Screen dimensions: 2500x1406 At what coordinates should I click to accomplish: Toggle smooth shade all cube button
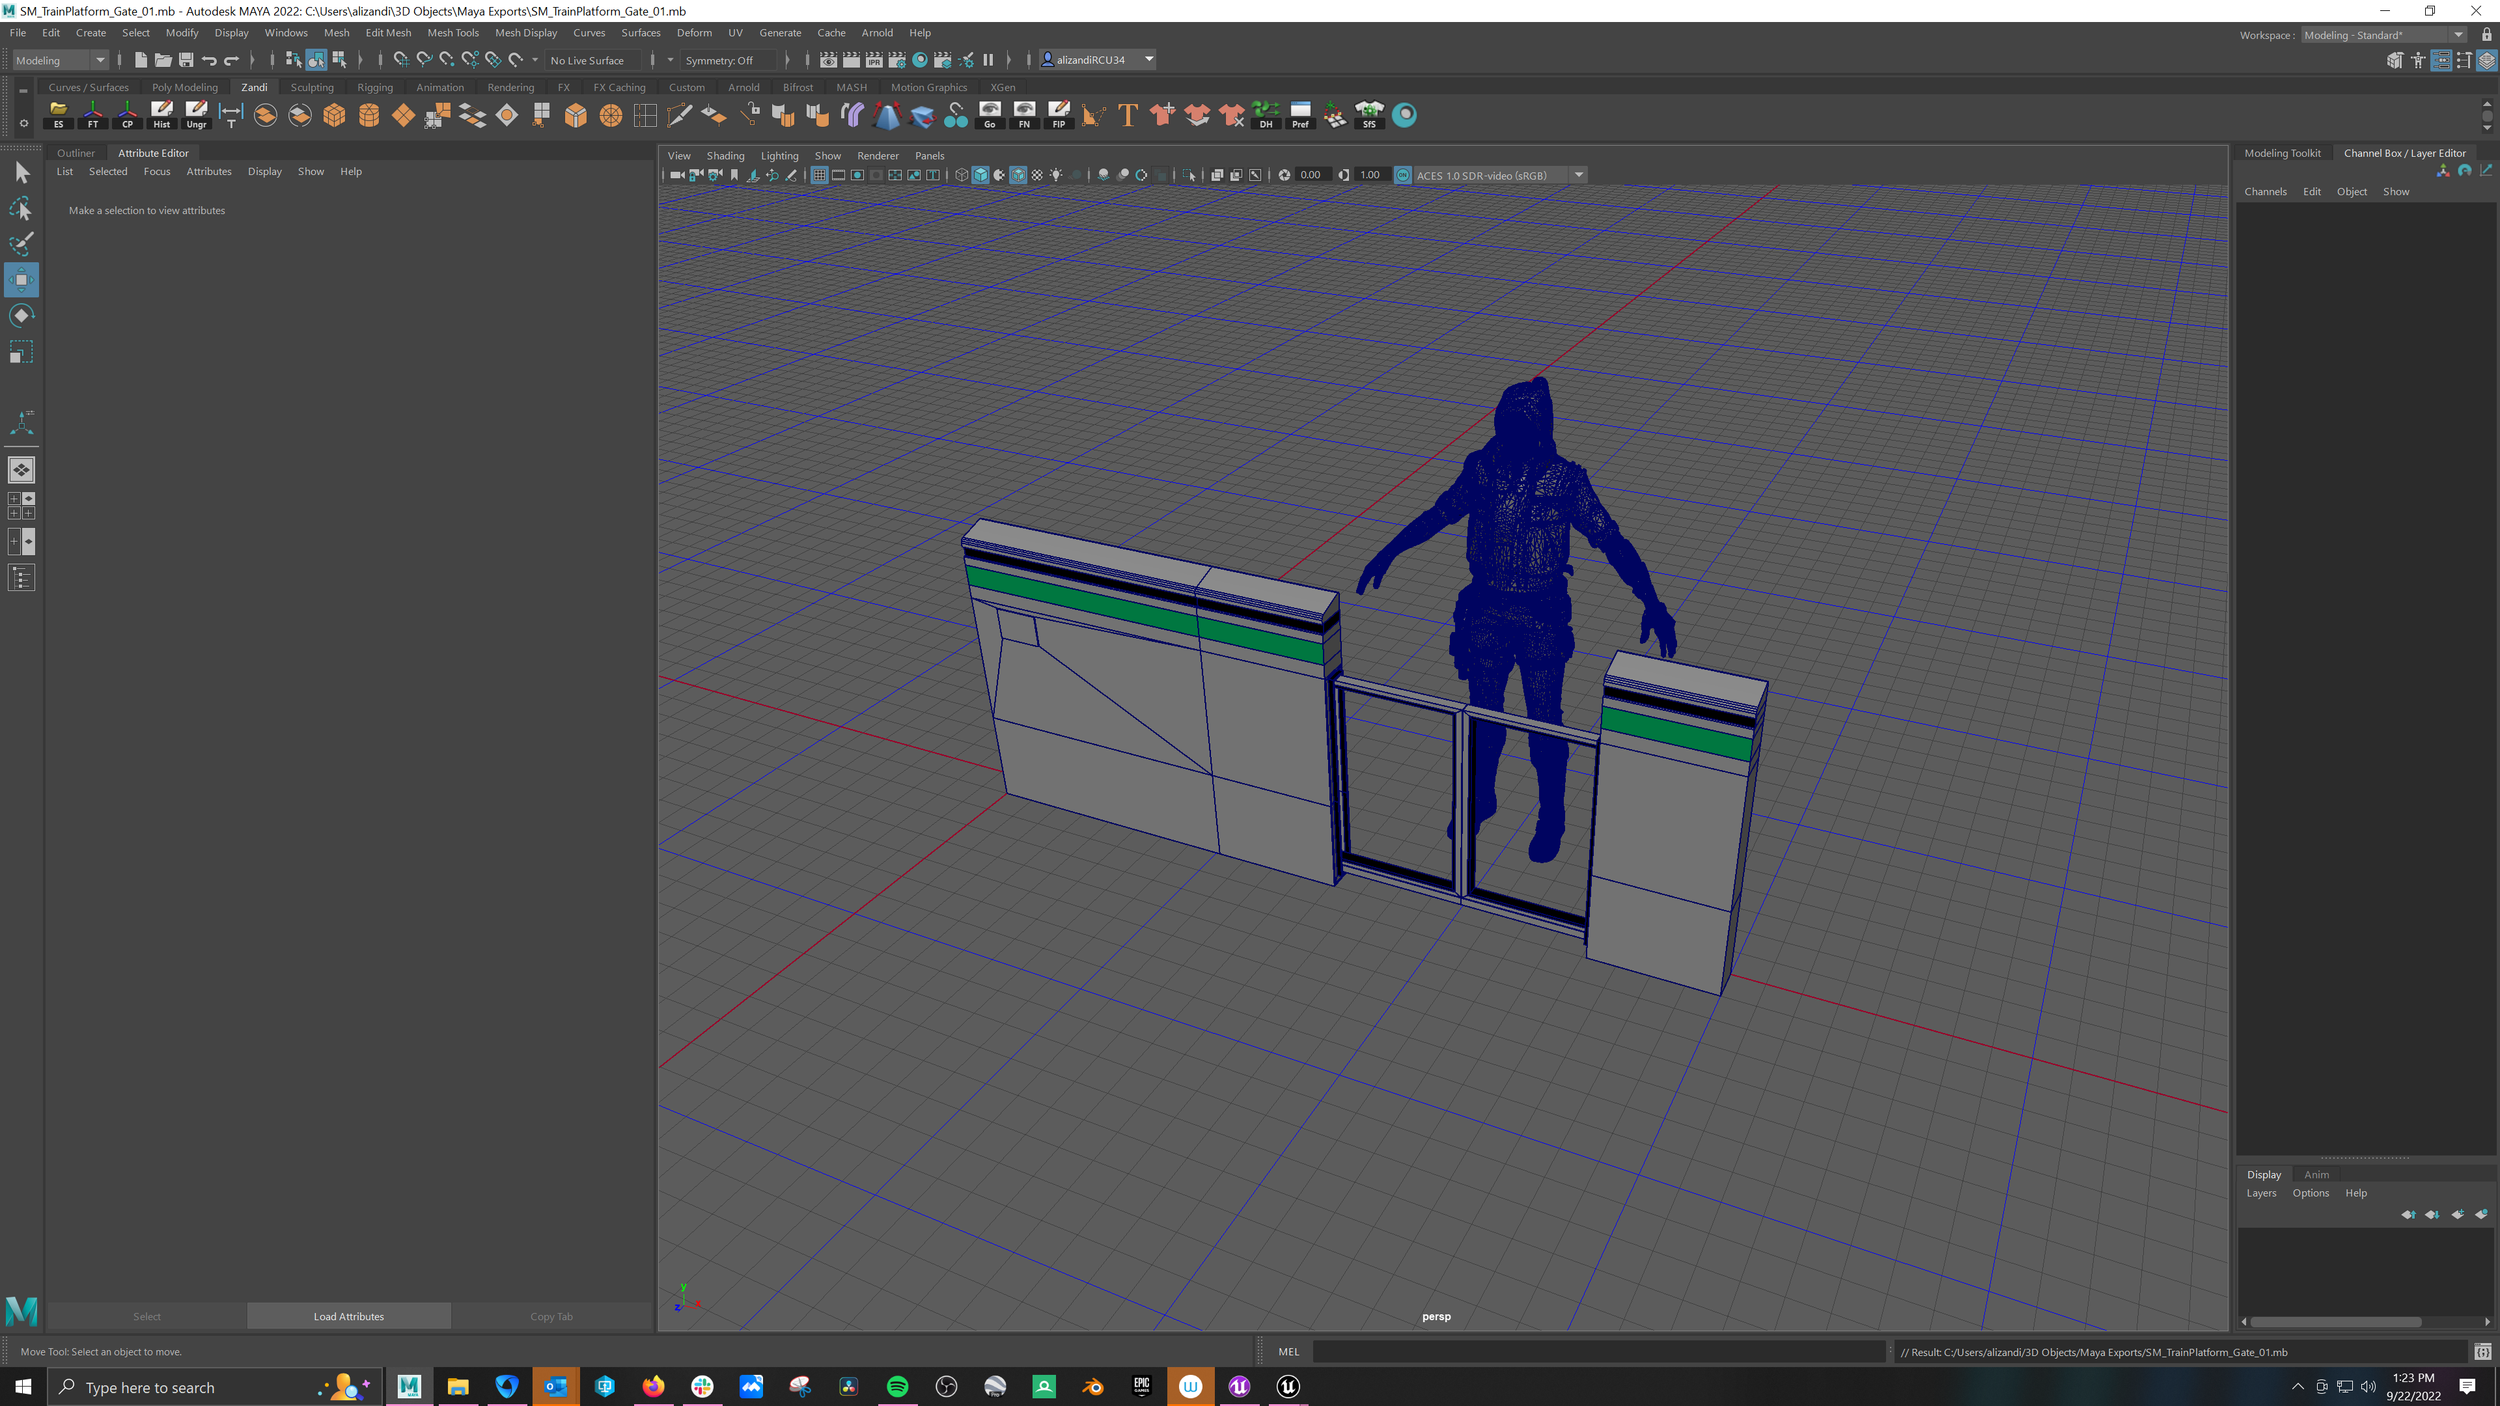tap(980, 175)
